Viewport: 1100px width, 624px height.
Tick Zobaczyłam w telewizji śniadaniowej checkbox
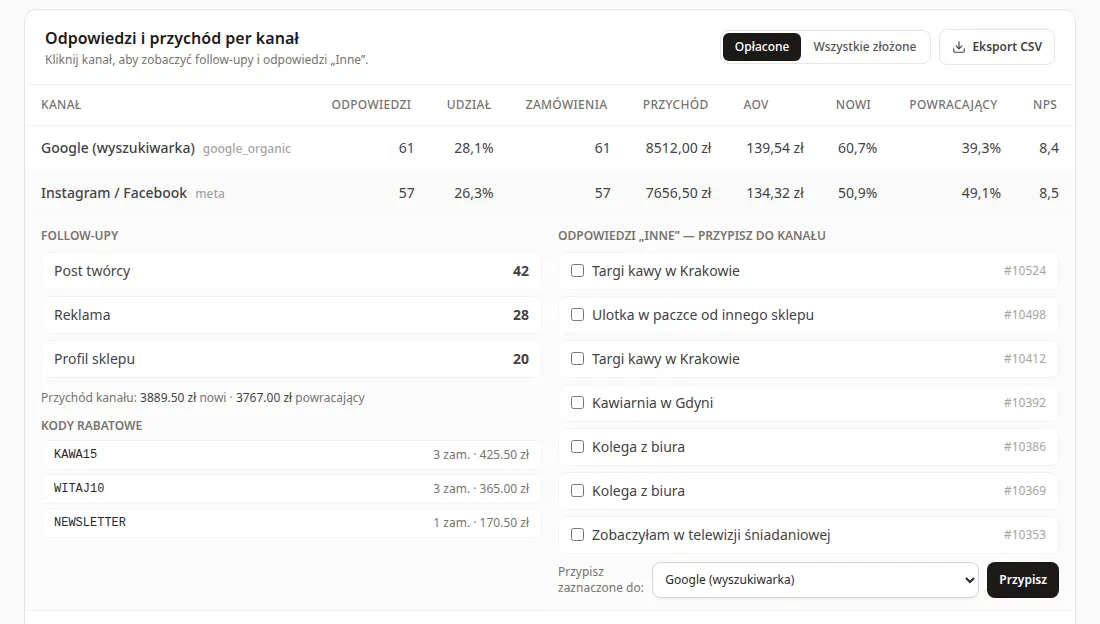tap(577, 535)
